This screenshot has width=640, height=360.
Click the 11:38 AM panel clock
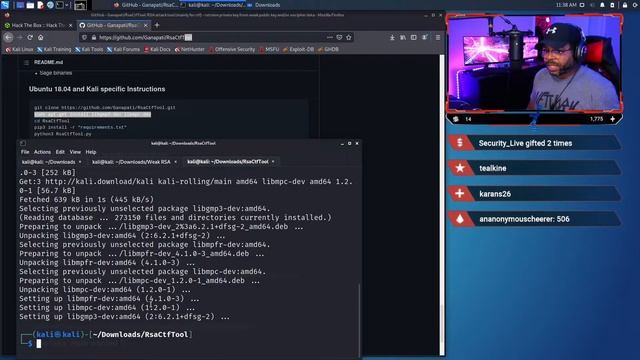566,5
